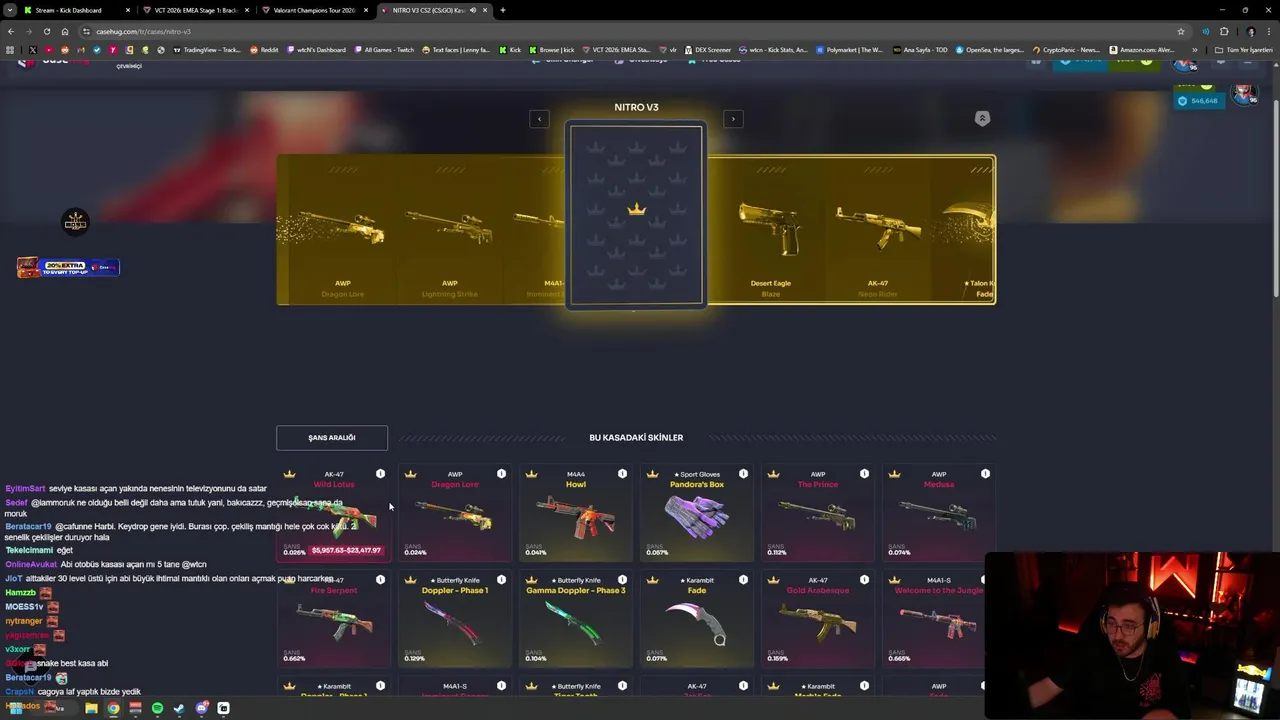Image resolution: width=1280 pixels, height=720 pixels.
Task: Click the user avatar next to the balance
Action: click(x=1244, y=95)
